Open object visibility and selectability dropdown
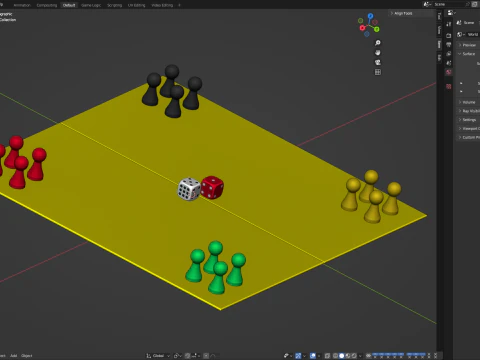The height and width of the screenshot is (360, 480). [288, 356]
